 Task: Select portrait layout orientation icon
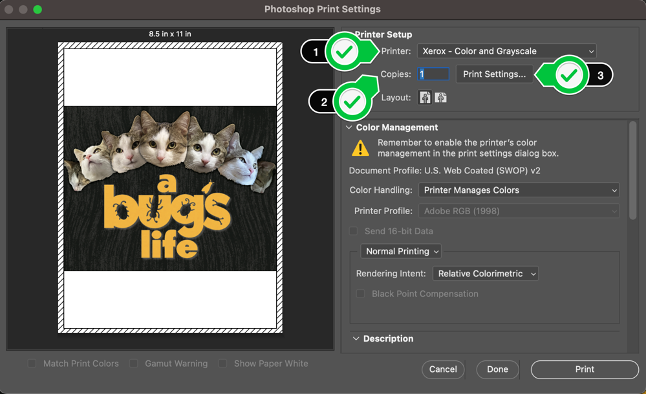point(425,98)
